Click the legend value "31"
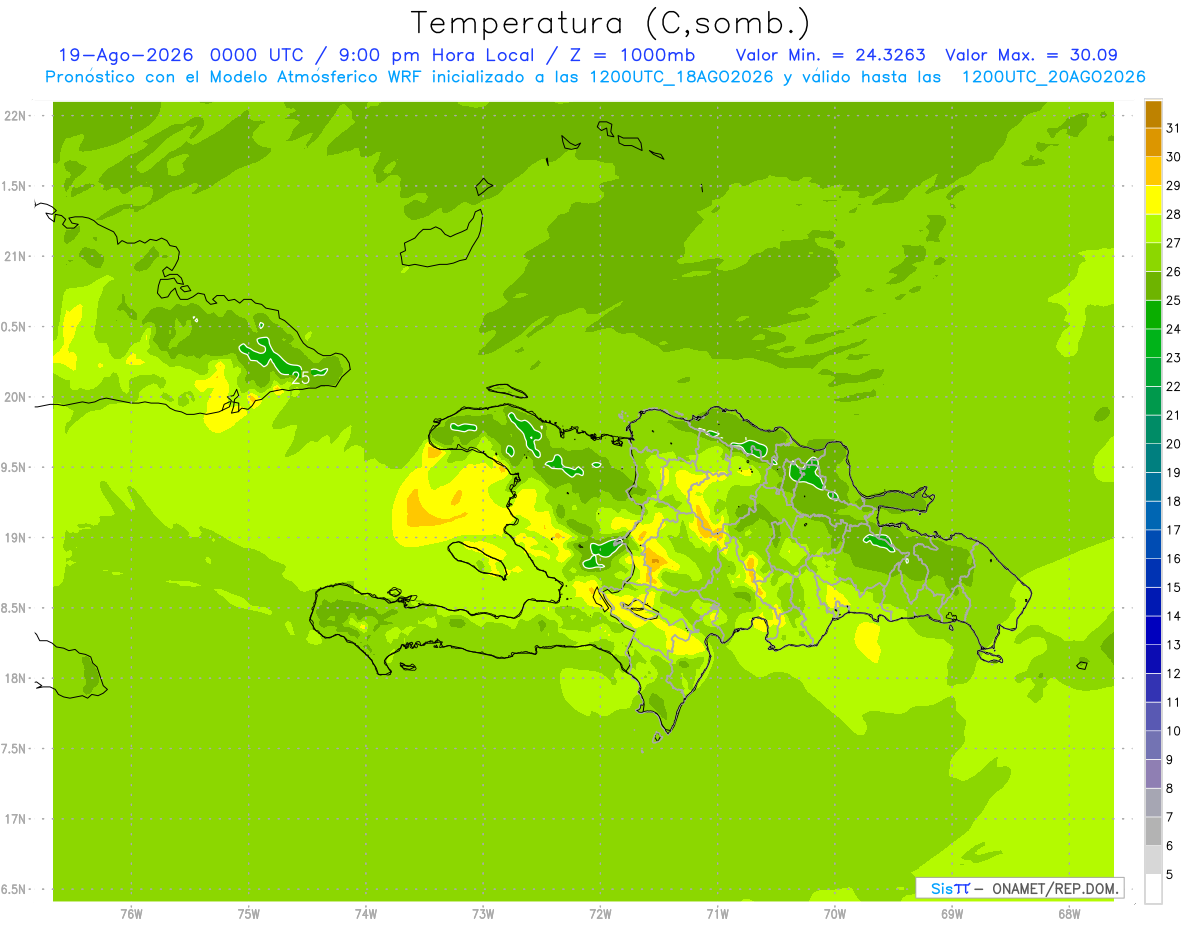The image size is (1200, 927). coord(1174,128)
